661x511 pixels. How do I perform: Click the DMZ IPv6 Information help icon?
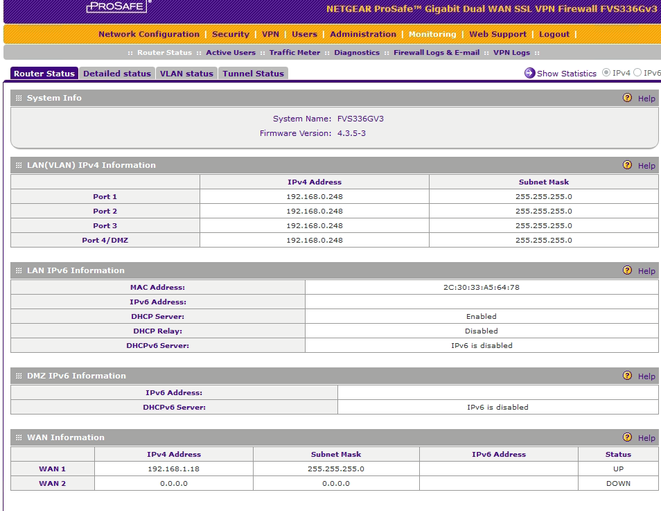coord(627,376)
